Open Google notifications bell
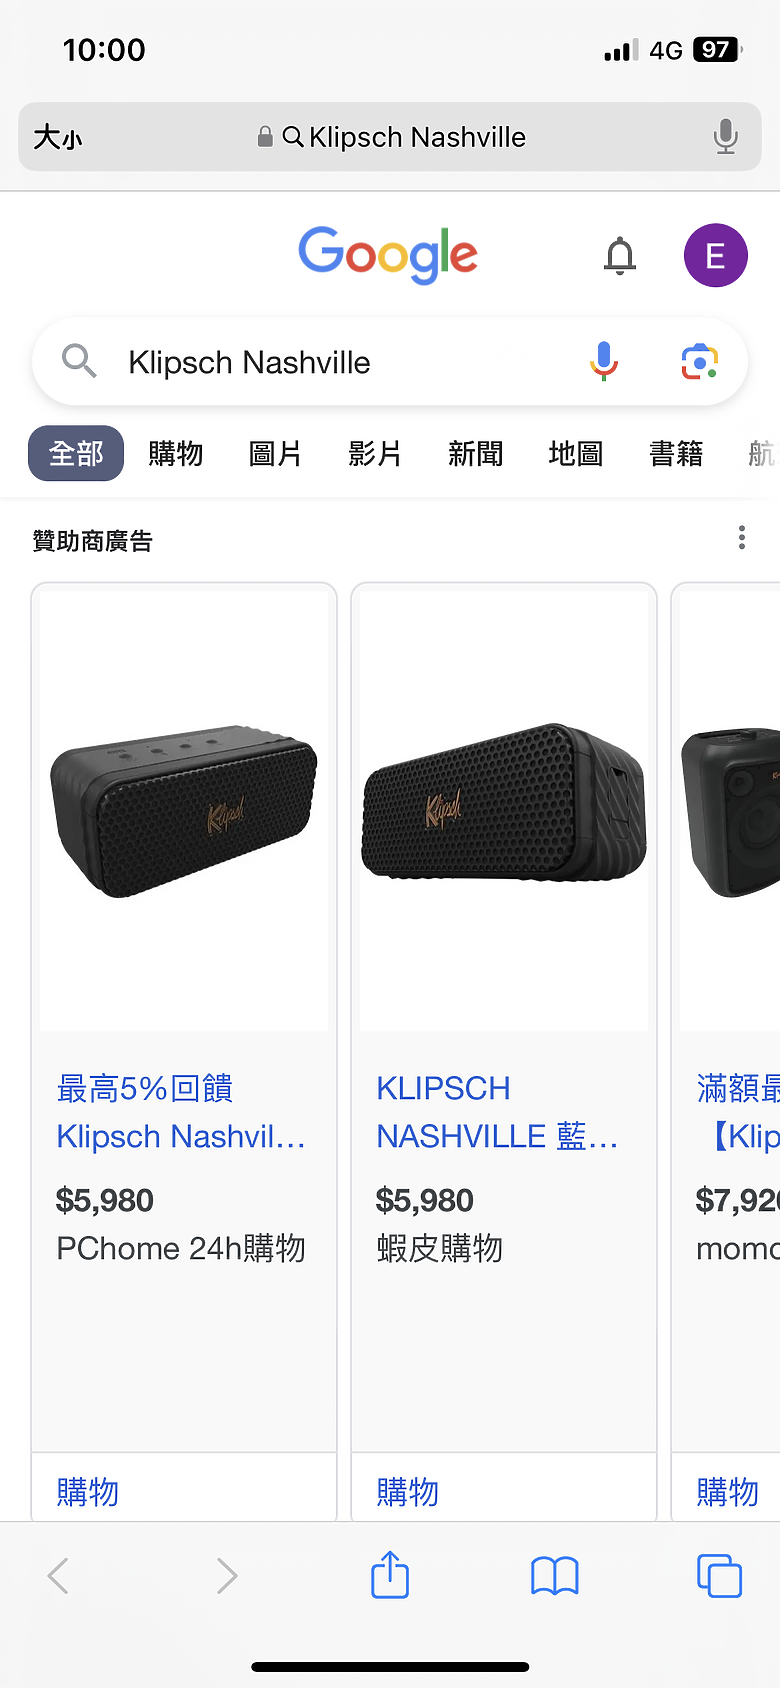The height and width of the screenshot is (1688, 780). click(620, 256)
